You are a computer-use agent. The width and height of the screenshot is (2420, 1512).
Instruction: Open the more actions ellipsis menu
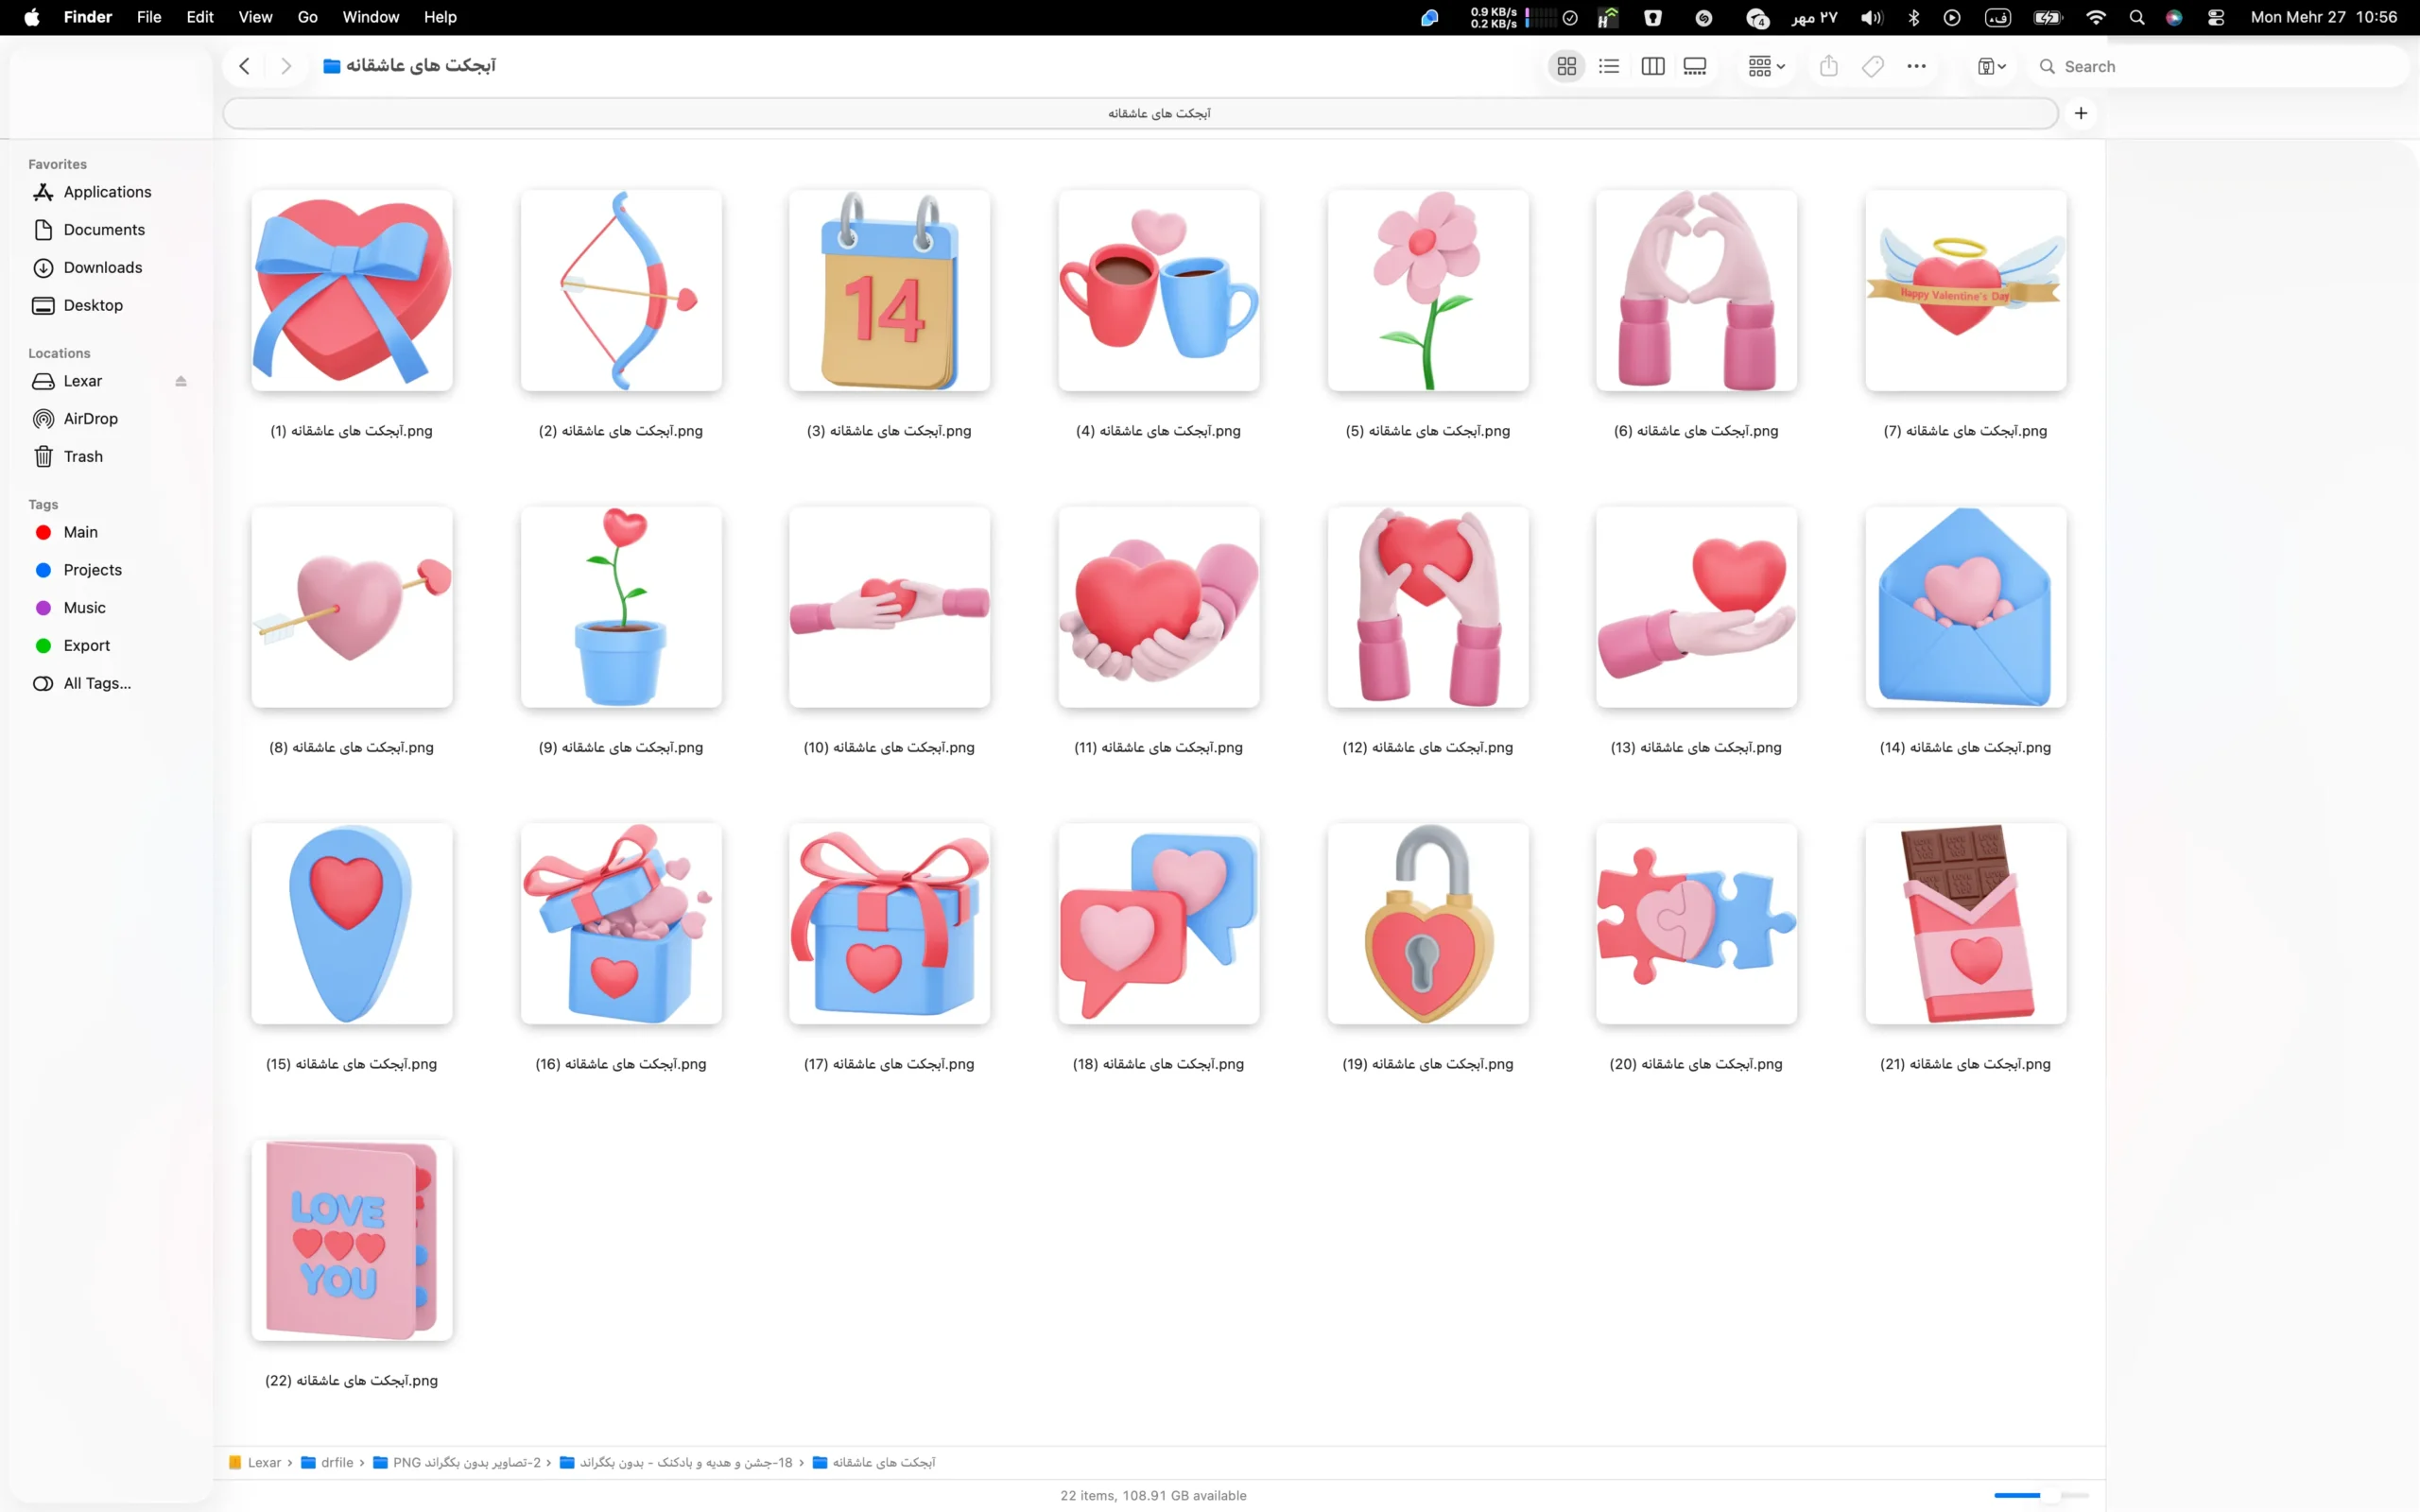pyautogui.click(x=1916, y=66)
